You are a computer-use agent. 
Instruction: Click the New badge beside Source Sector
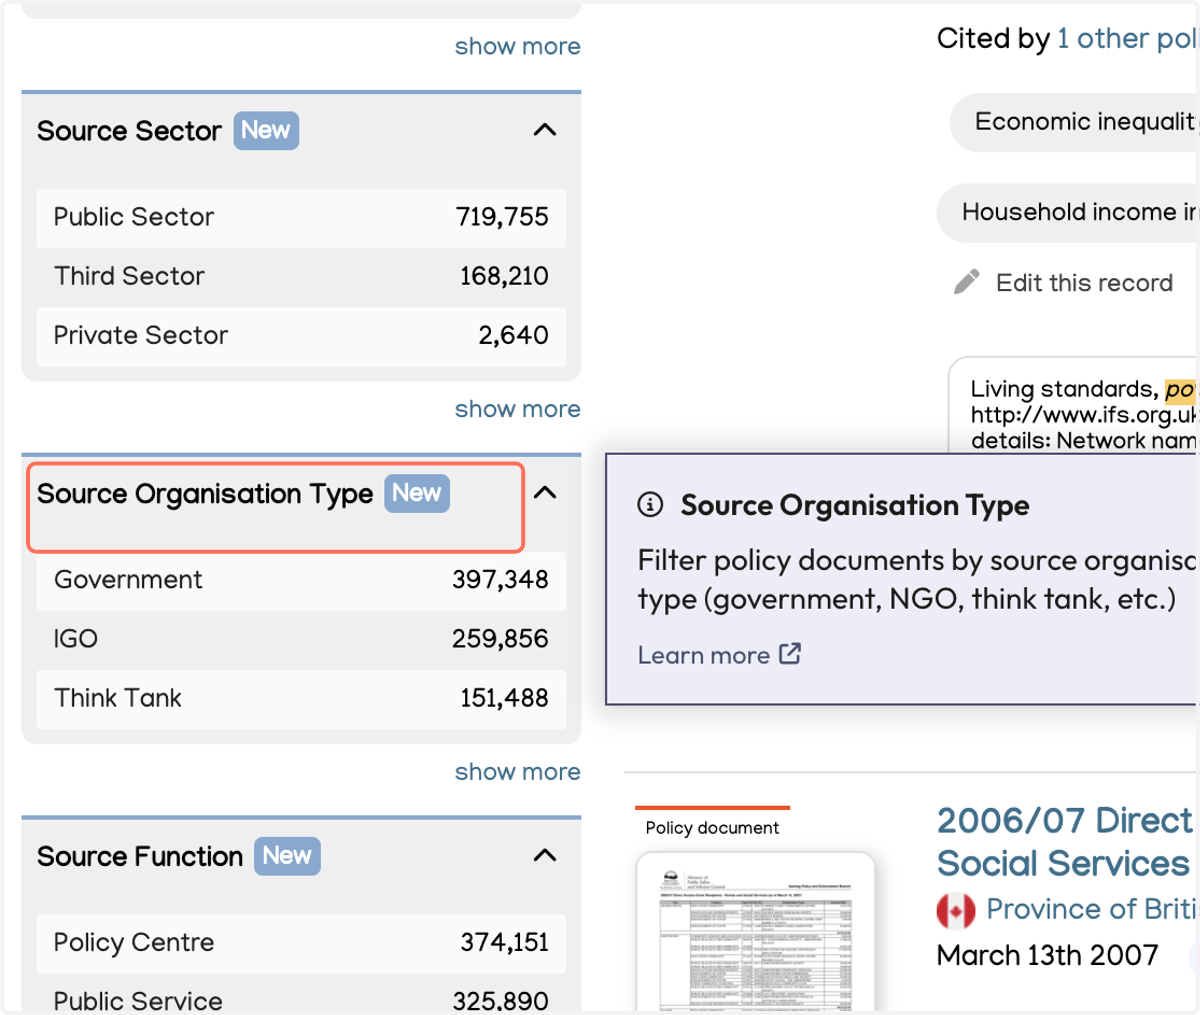[266, 130]
